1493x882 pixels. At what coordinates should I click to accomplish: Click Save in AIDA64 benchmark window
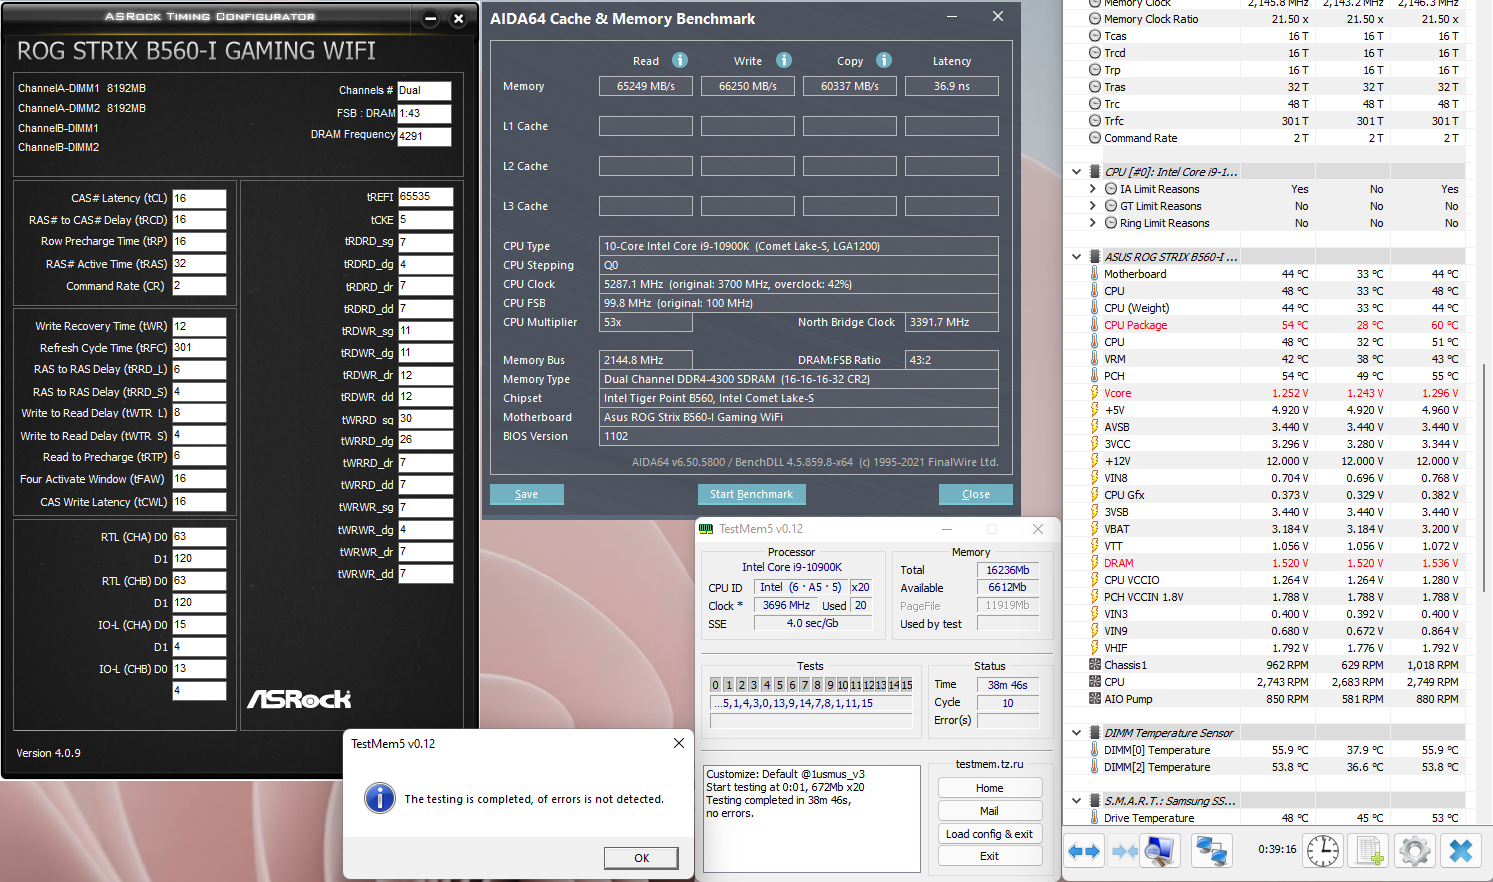527,494
